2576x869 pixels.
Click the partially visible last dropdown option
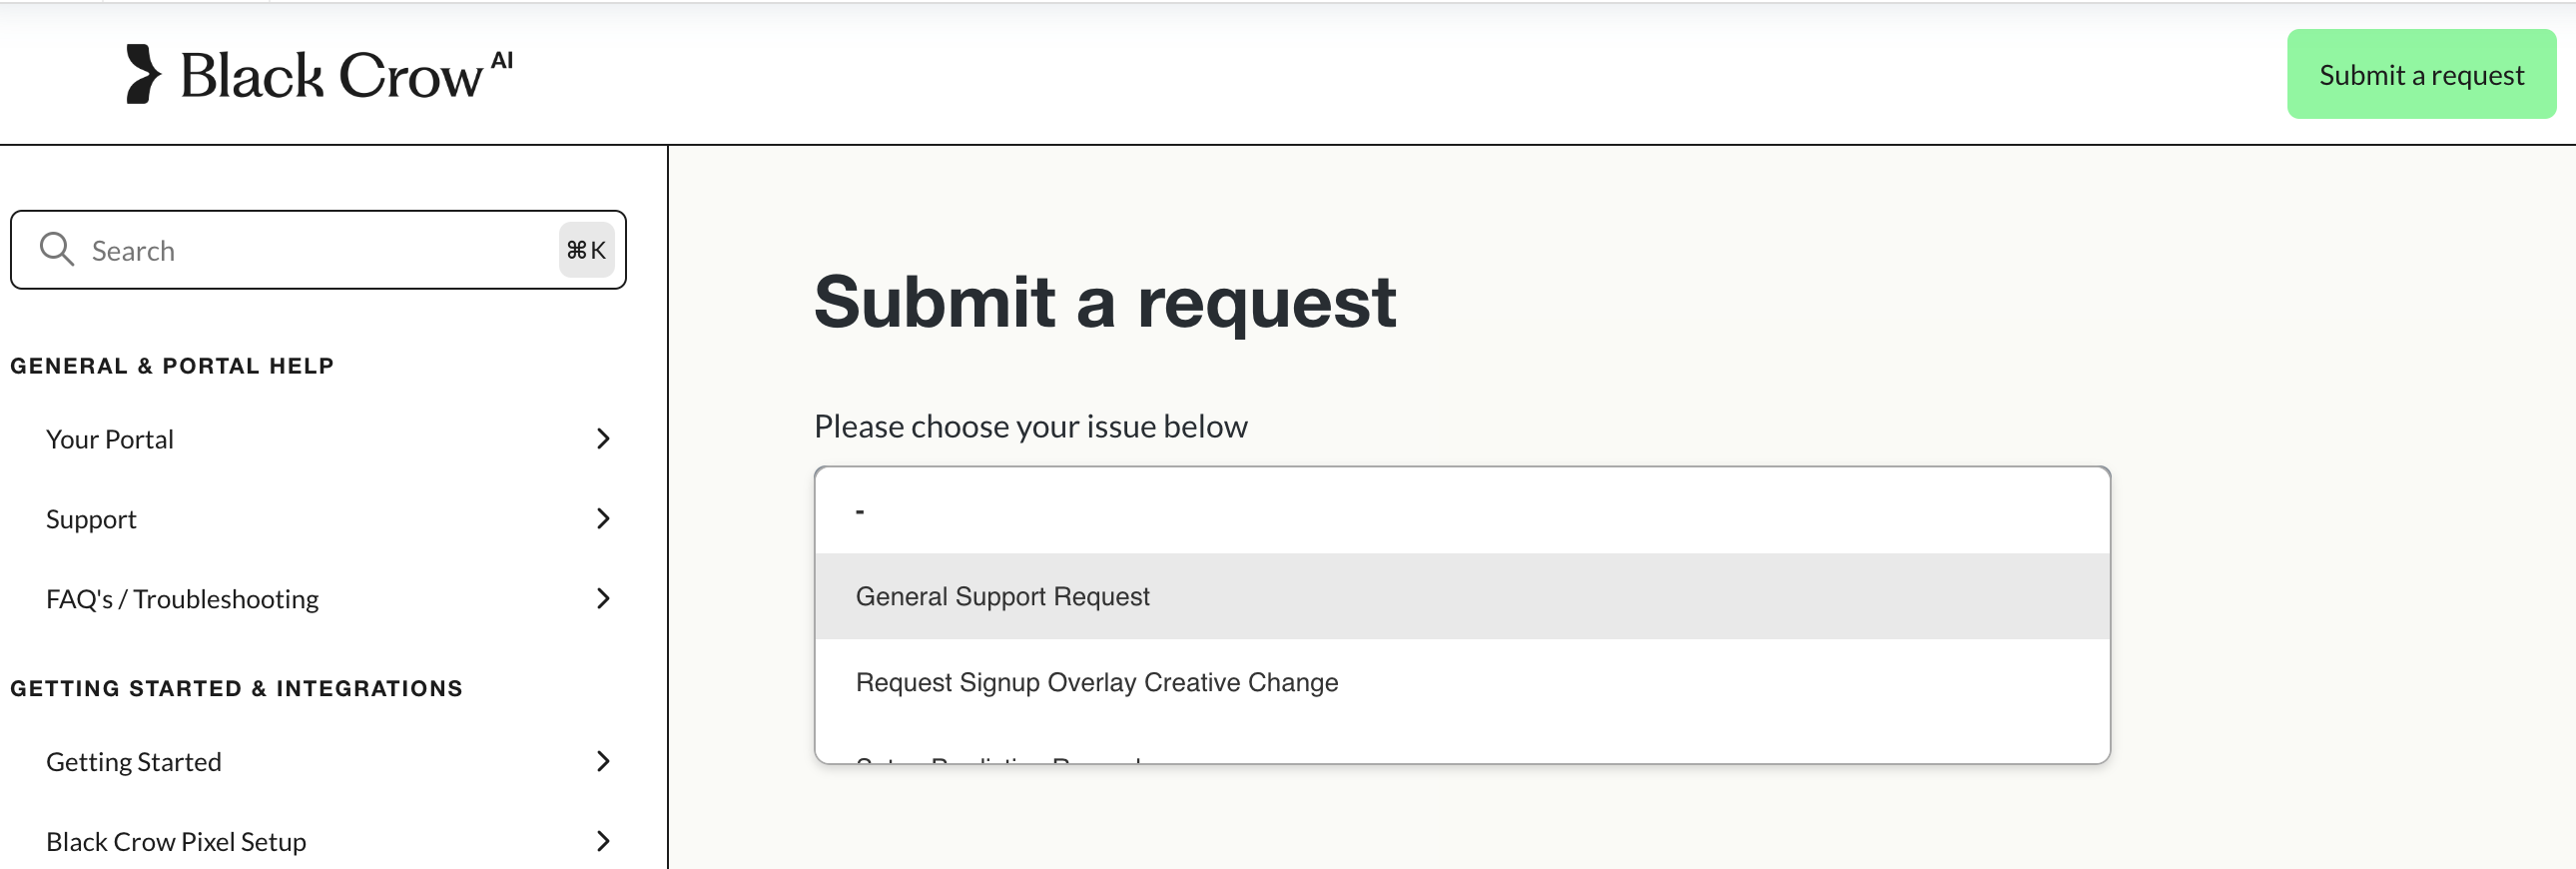coord(998,760)
